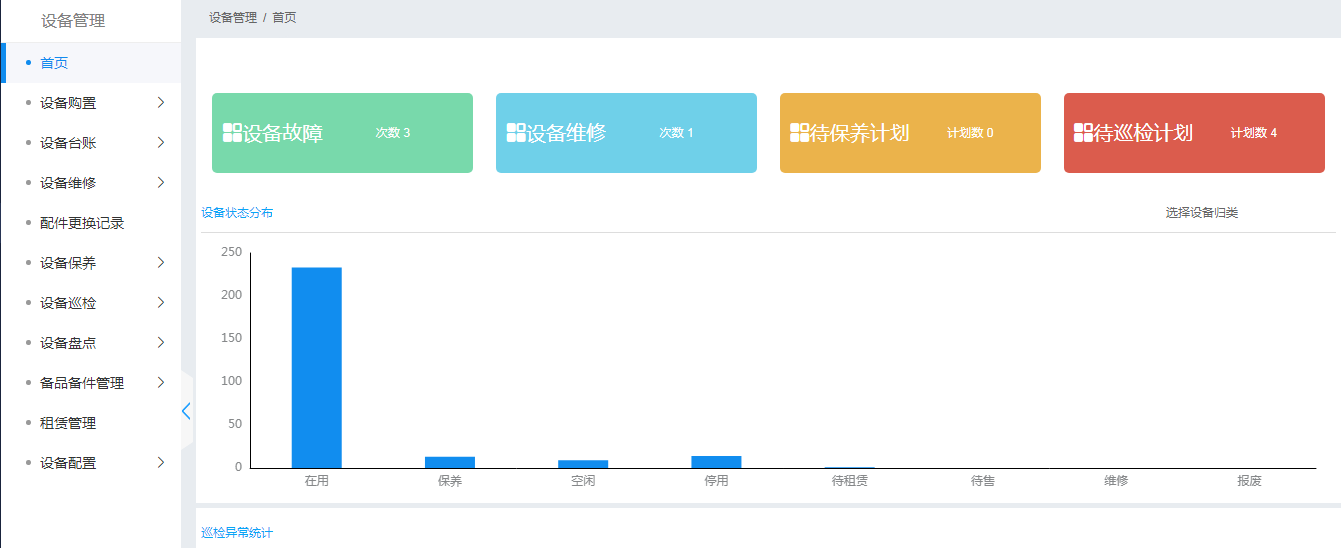Expand the 设备购置 submenu arrow

point(160,103)
